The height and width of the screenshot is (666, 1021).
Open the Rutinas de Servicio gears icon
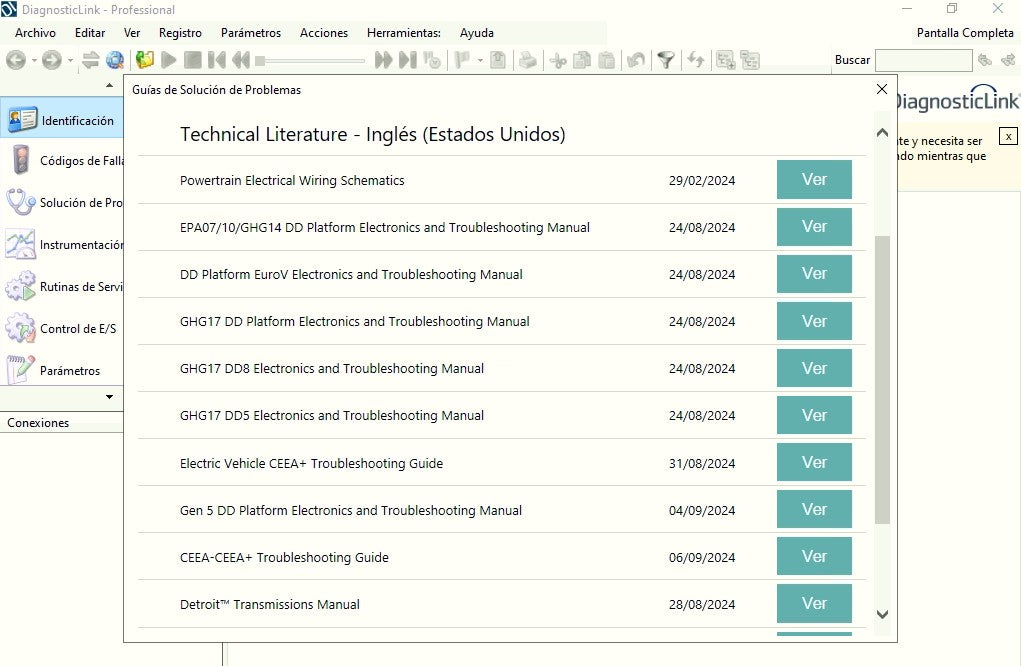(x=20, y=287)
